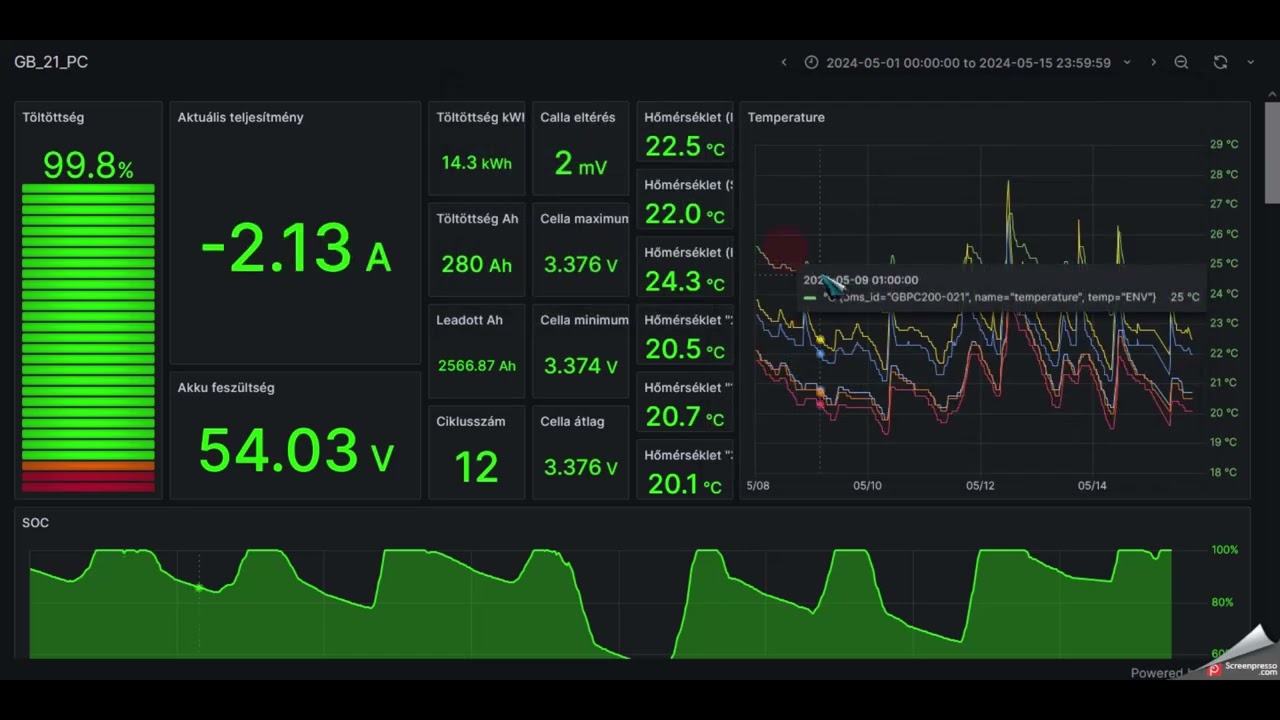1280x720 pixels.
Task: Shift time range forward with right arrow
Action: click(x=1153, y=62)
